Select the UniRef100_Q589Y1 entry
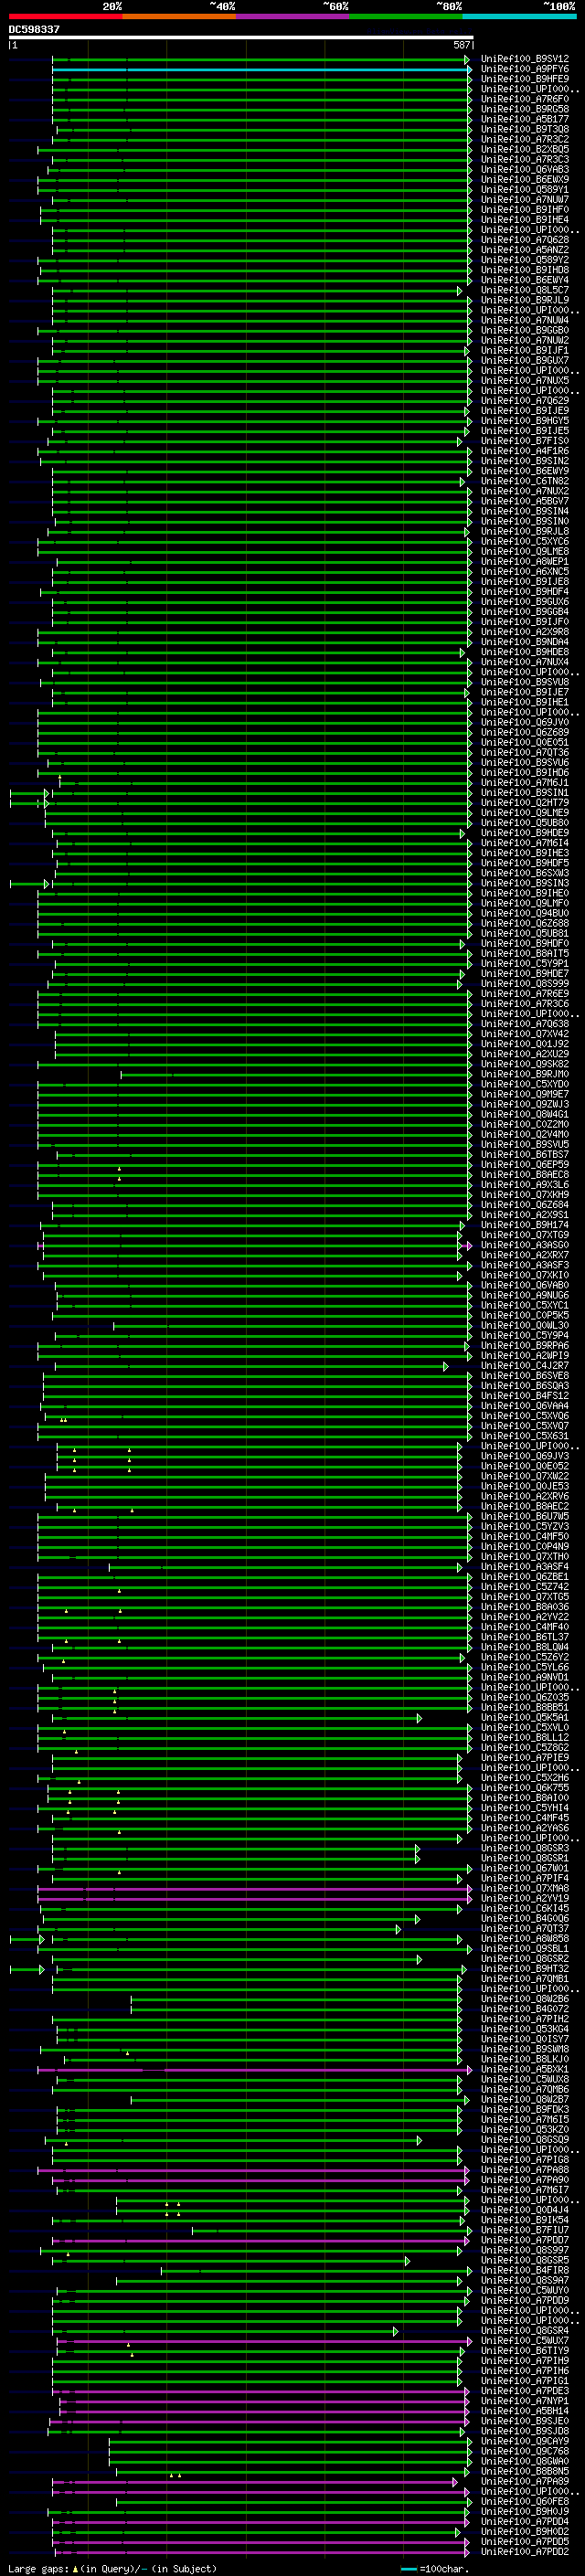 click(525, 189)
